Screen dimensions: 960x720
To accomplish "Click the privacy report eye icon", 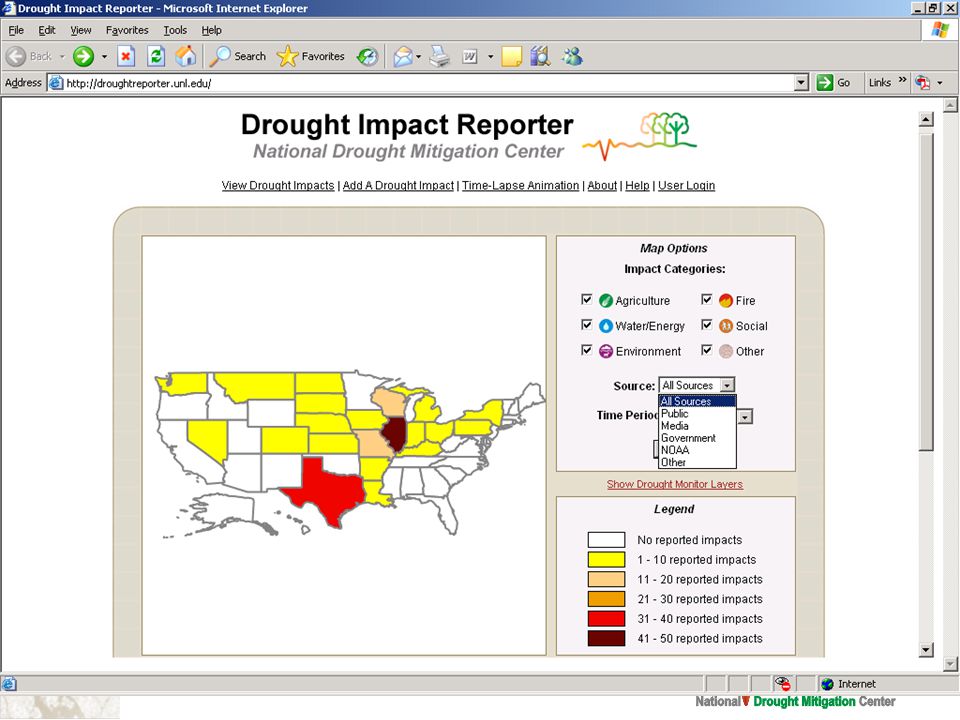I will (x=782, y=683).
